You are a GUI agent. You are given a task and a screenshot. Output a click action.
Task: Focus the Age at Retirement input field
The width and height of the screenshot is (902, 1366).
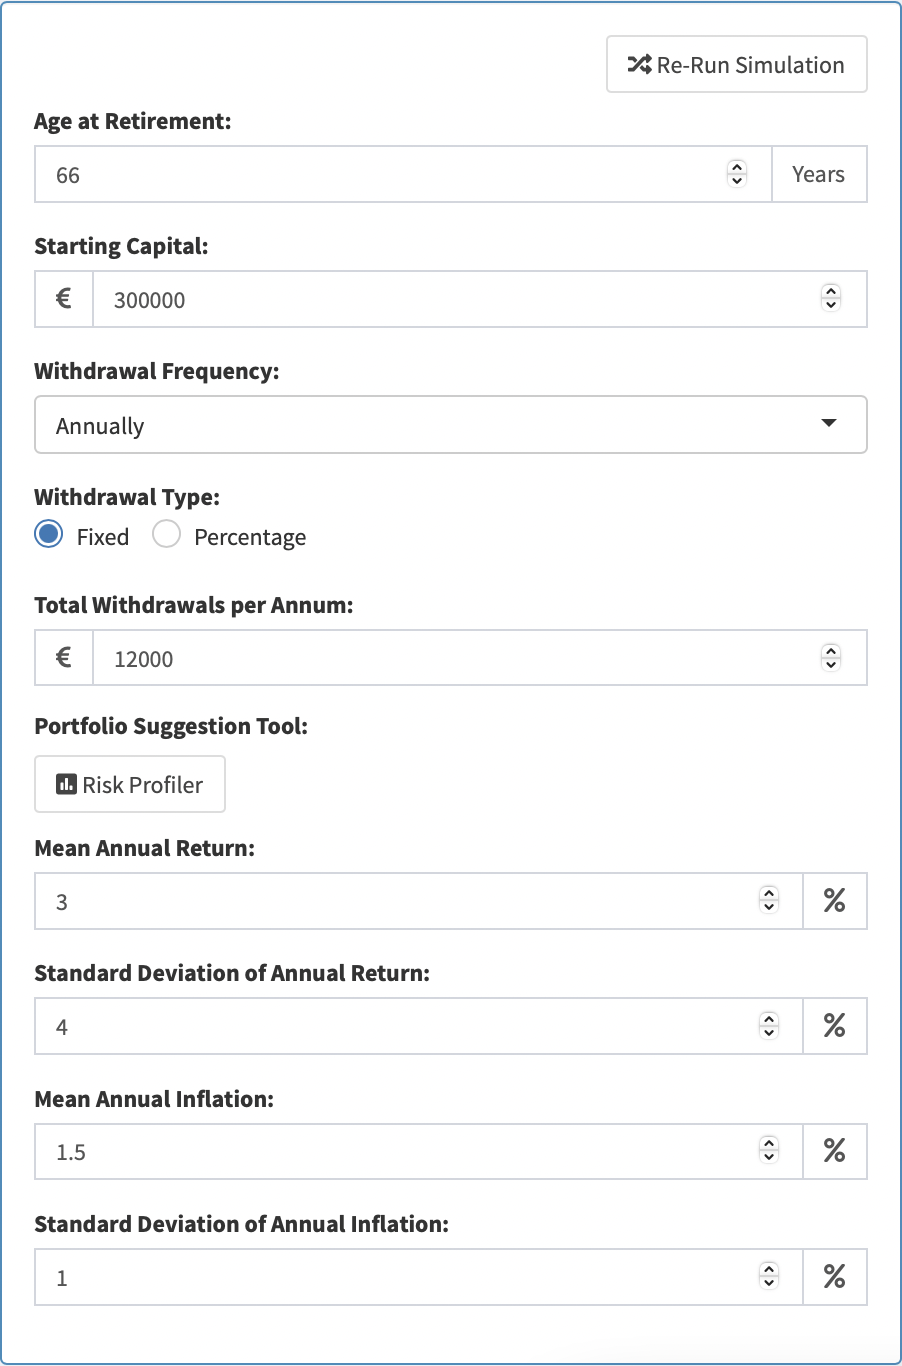(x=404, y=174)
